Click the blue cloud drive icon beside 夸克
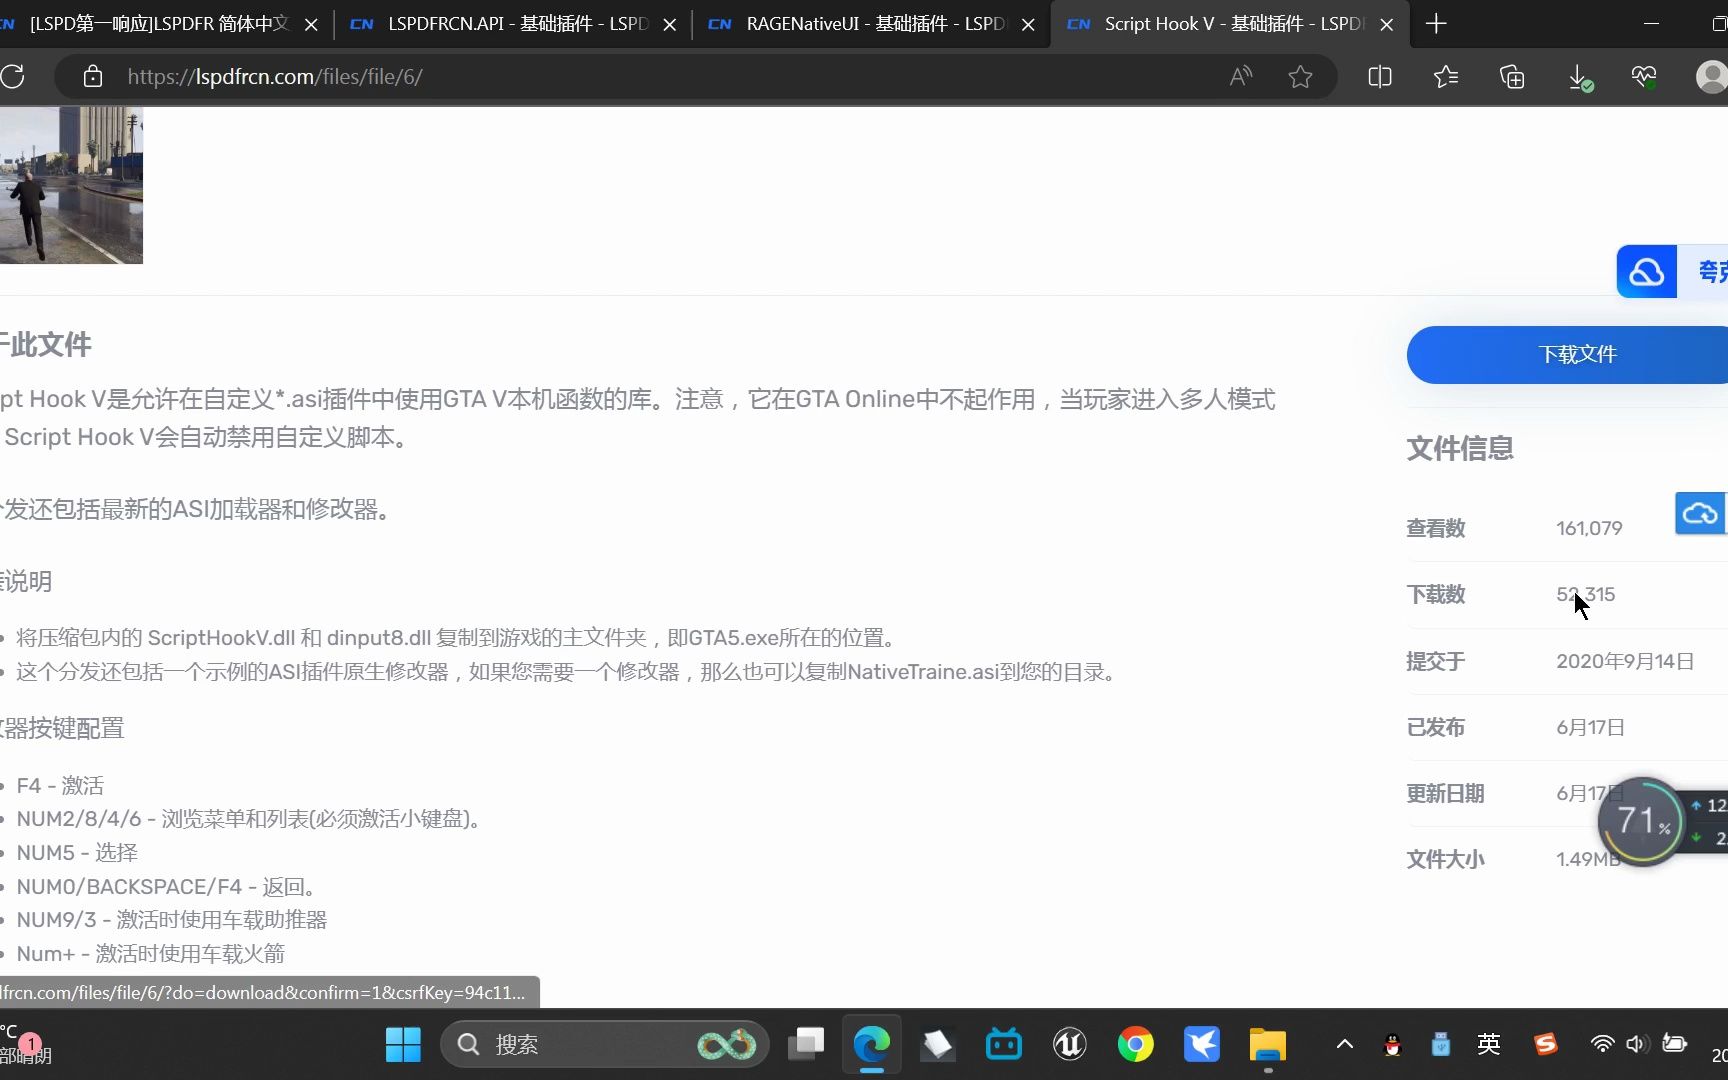The image size is (1728, 1080). tap(1646, 271)
